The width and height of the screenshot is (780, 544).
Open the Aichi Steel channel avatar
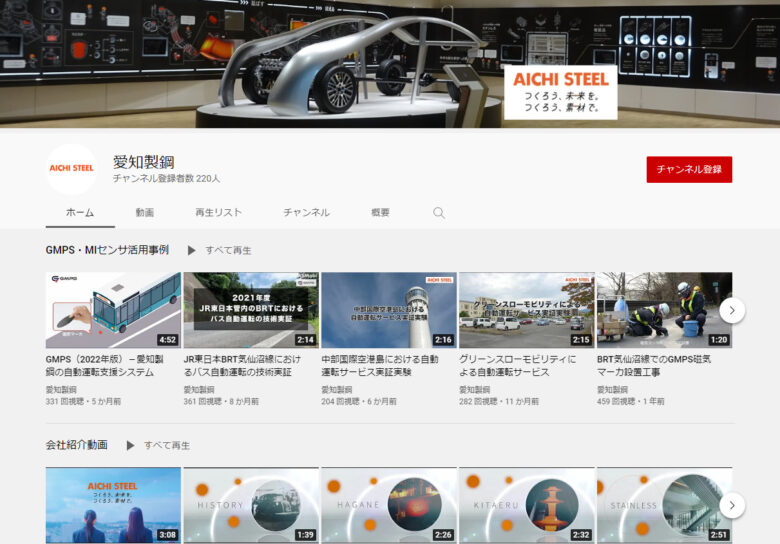pos(71,168)
